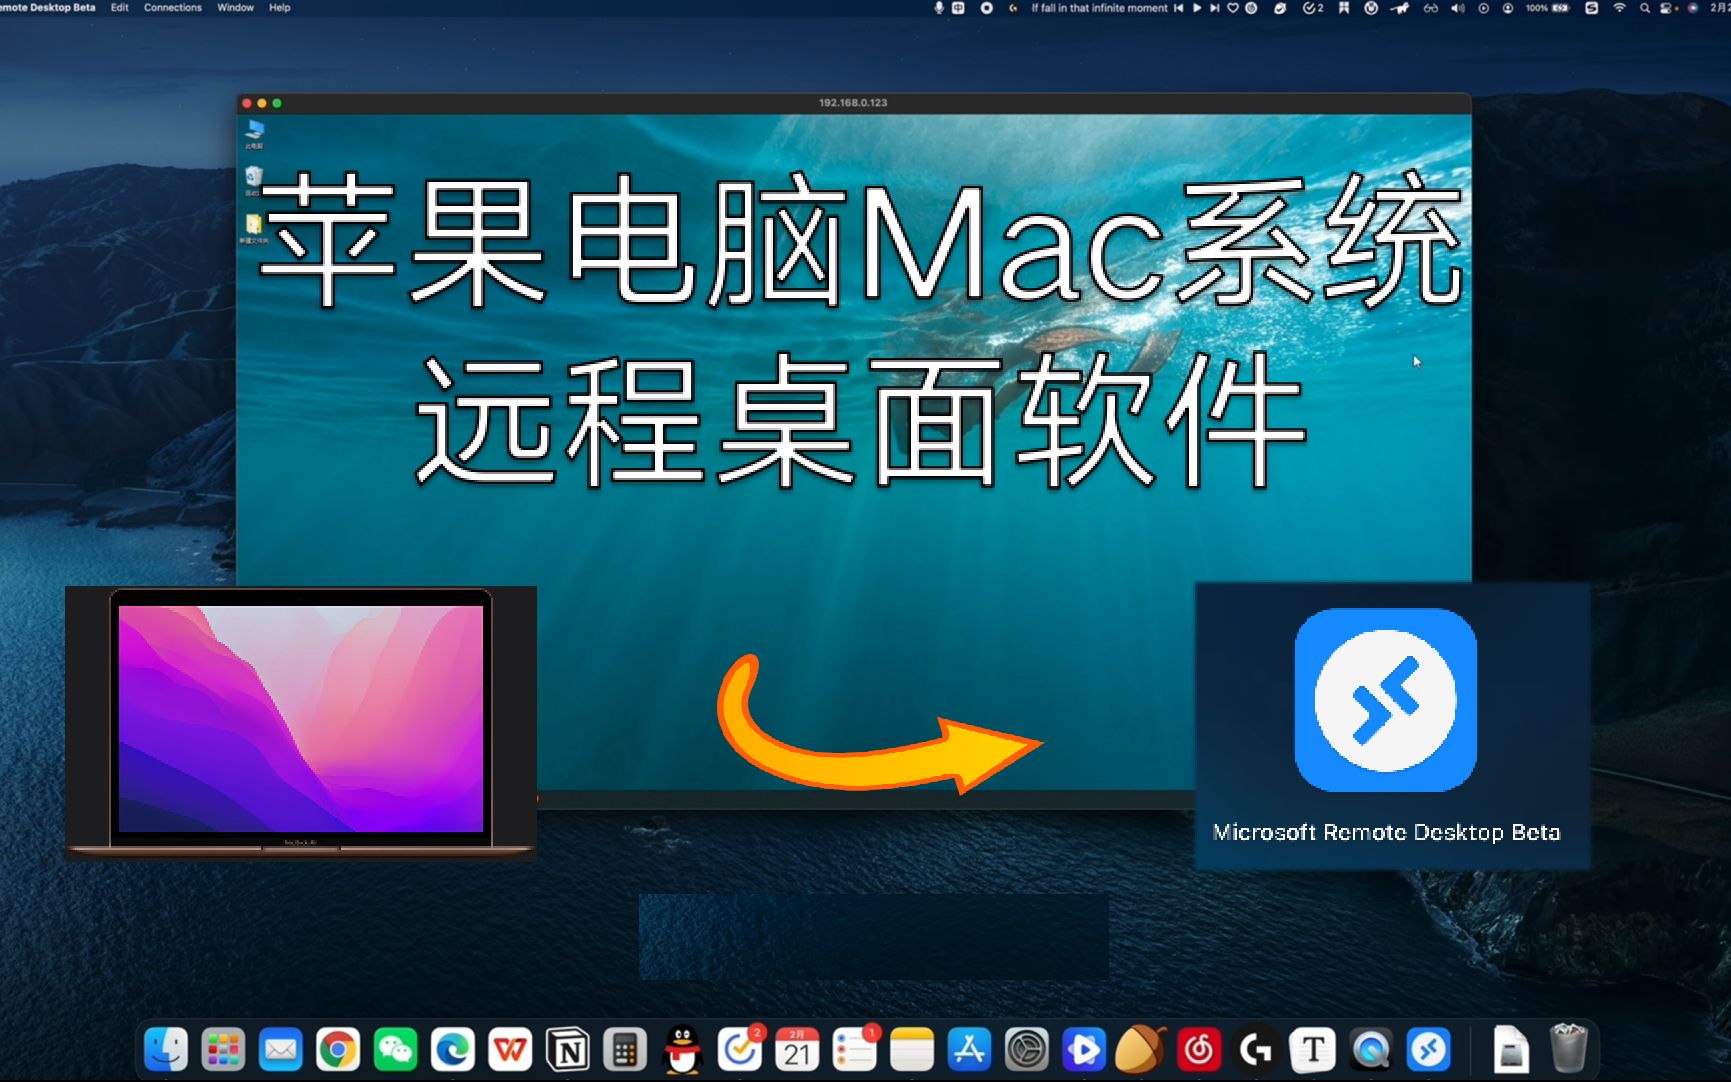Open battery status showing 100%

1548,8
